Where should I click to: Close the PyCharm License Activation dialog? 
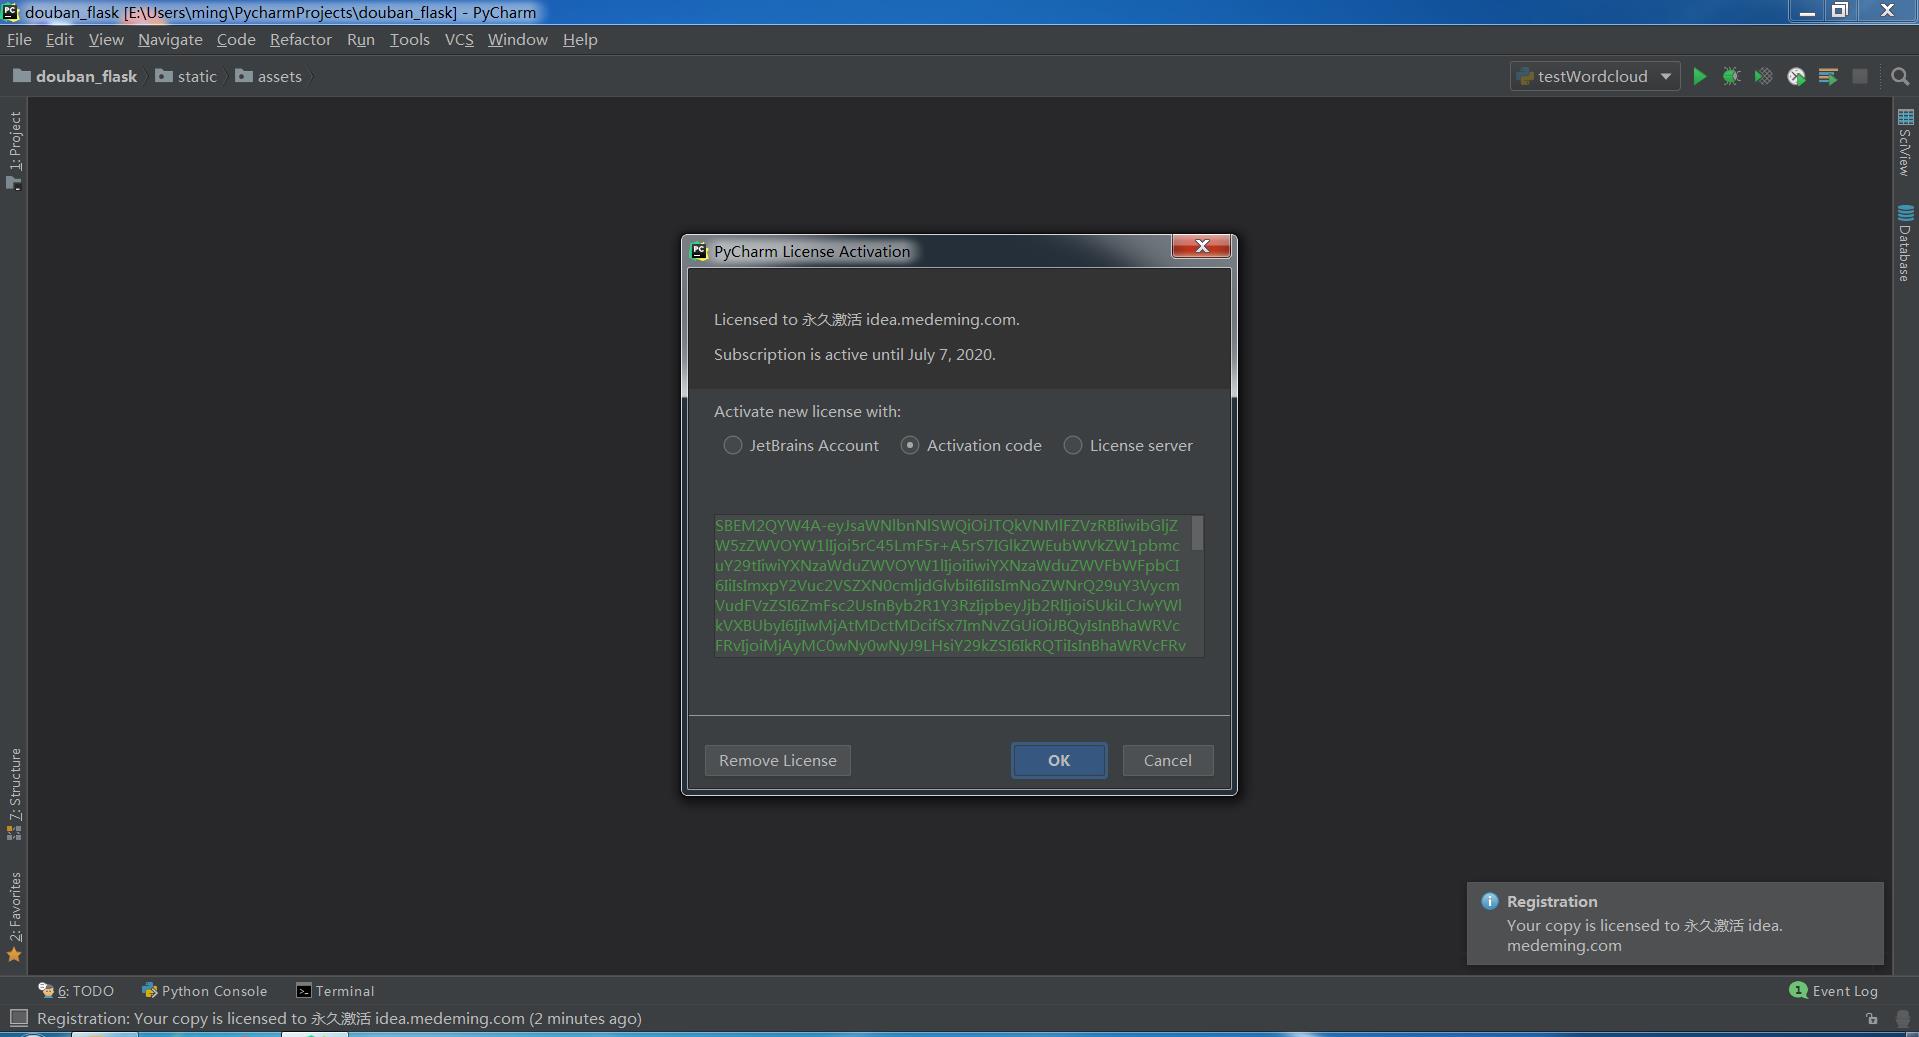click(1201, 247)
